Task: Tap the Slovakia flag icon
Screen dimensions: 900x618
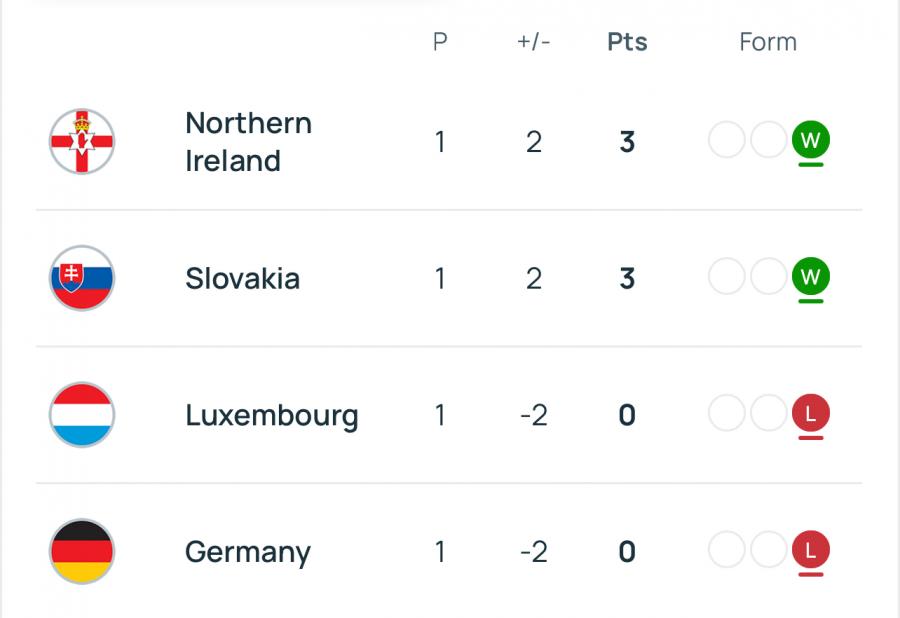Action: [x=82, y=278]
